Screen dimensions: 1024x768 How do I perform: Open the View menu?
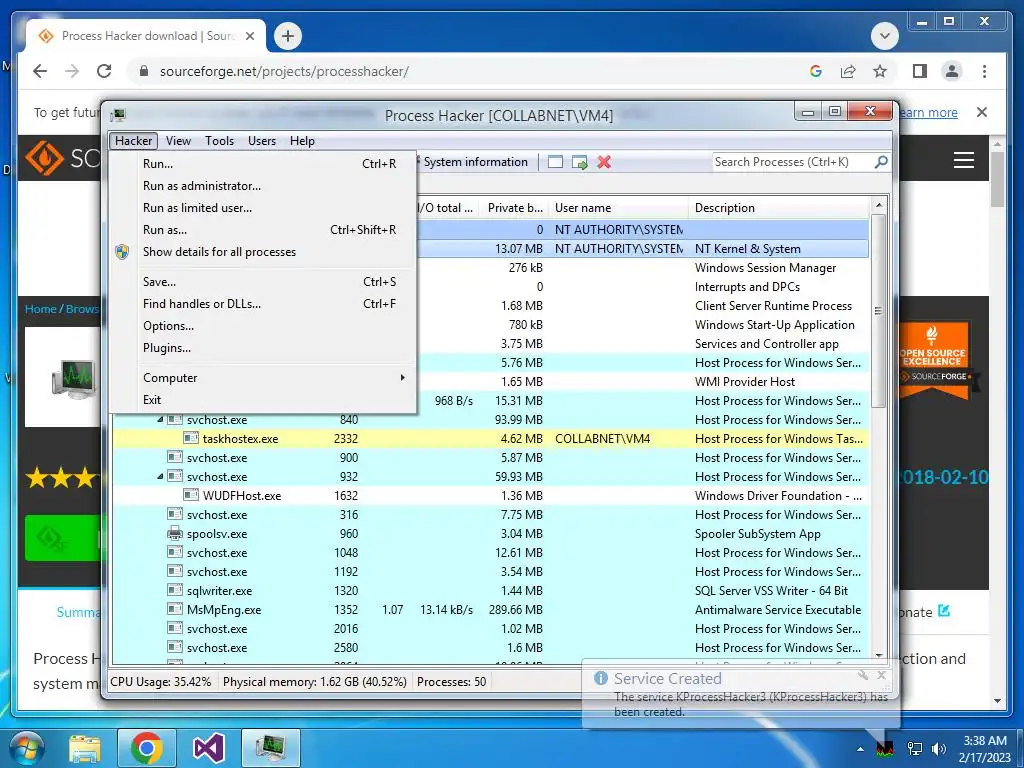pos(178,140)
